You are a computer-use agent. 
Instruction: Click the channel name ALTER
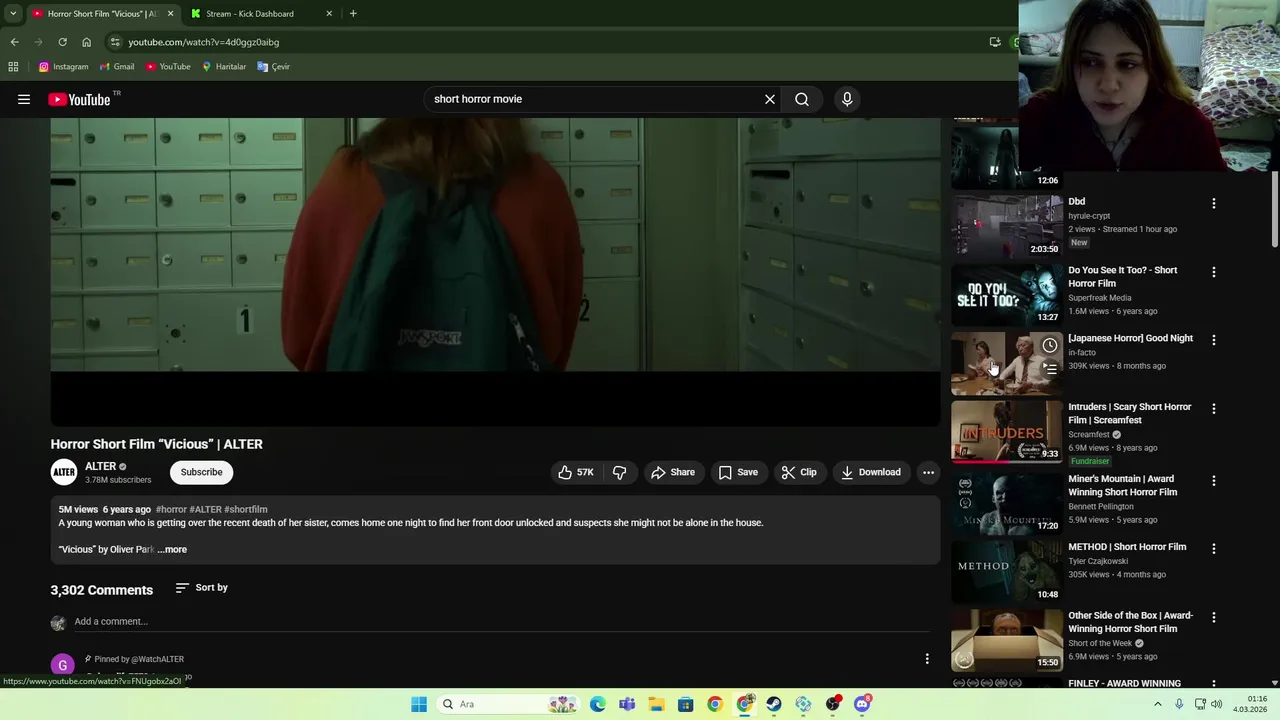pyautogui.click(x=100, y=466)
